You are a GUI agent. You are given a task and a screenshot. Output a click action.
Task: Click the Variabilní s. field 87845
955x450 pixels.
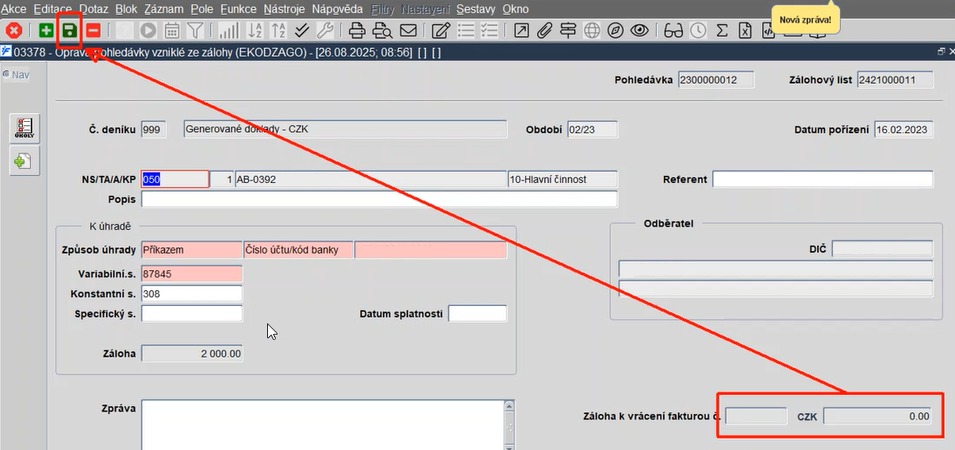[191, 273]
